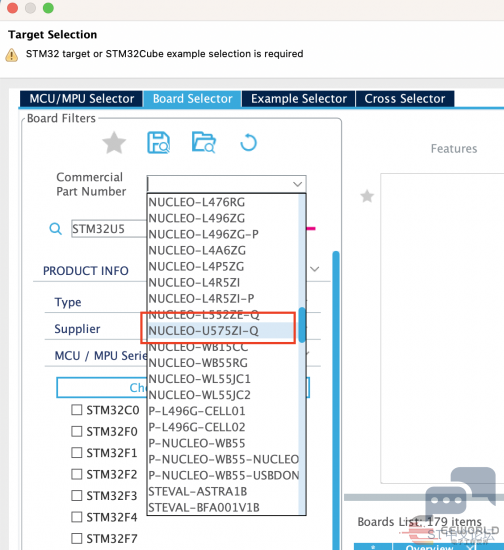This screenshot has height=550, width=504.
Task: Click the warning triangle icon near the message
Action: pos(12,55)
